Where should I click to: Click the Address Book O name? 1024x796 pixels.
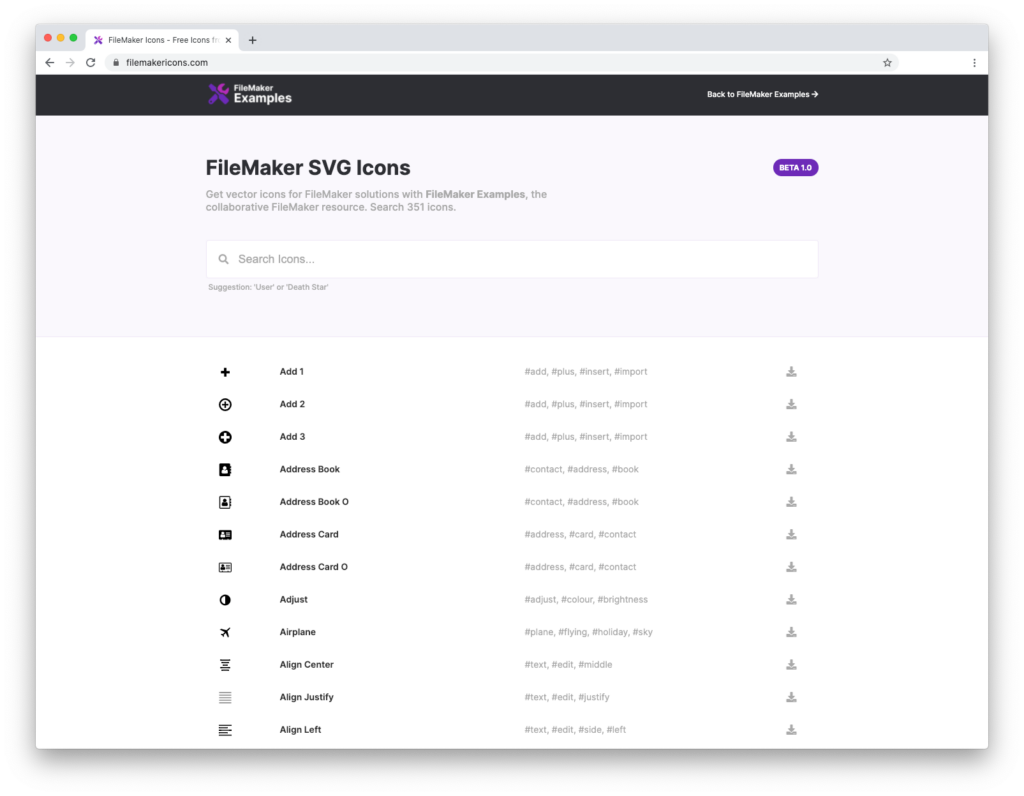314,502
